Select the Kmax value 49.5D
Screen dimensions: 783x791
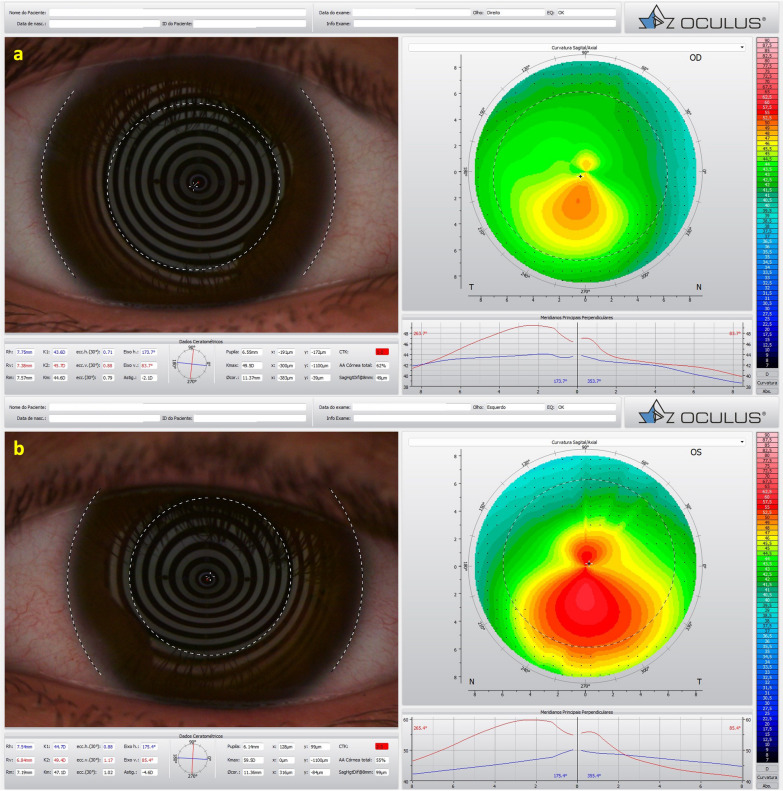(x=251, y=365)
